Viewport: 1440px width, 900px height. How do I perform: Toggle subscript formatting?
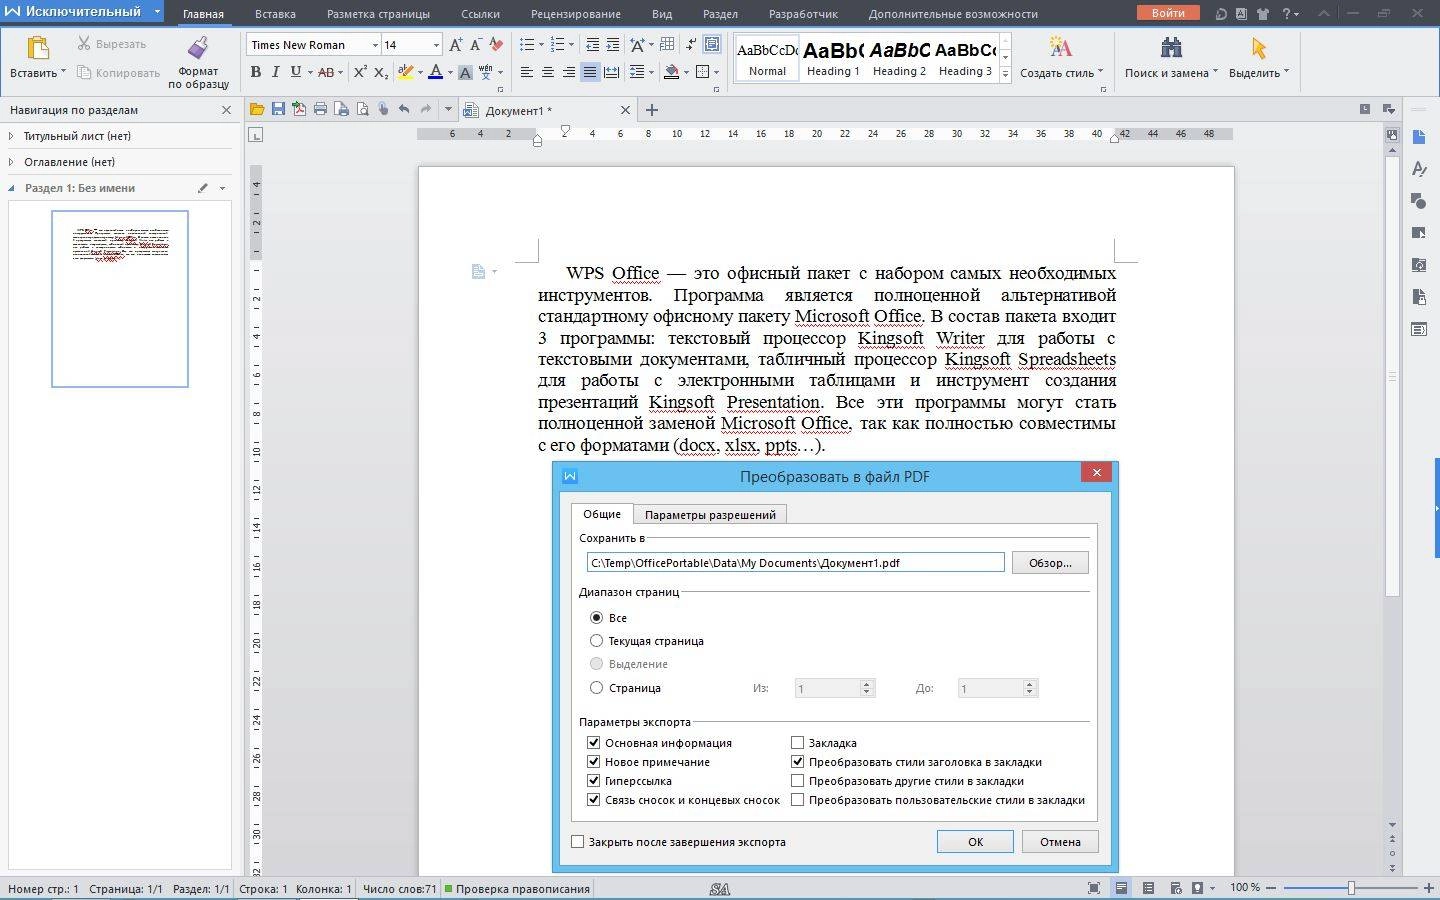tap(381, 72)
